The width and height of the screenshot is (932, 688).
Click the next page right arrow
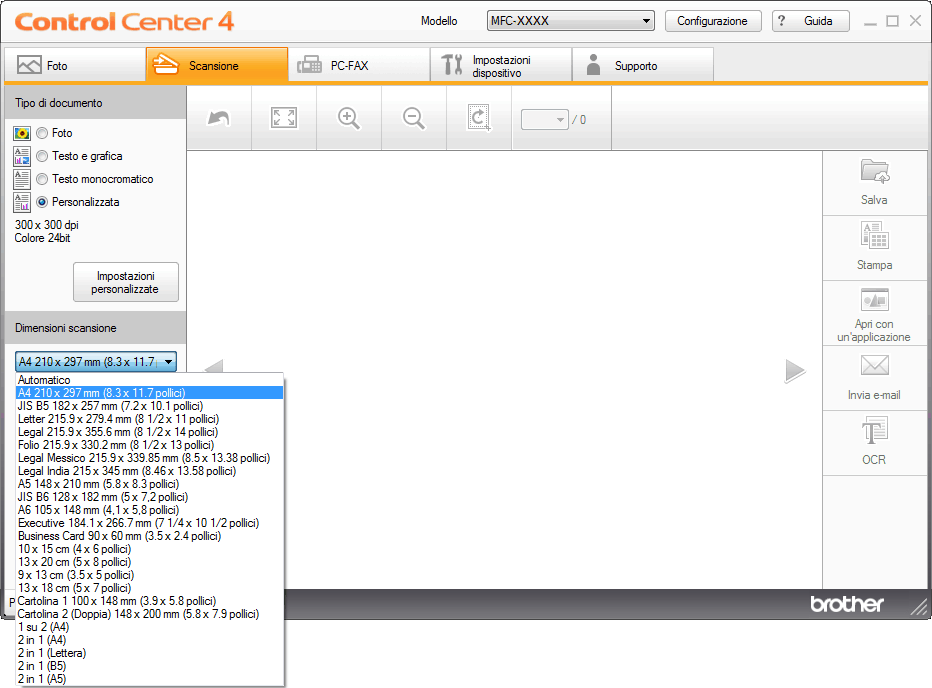tap(794, 371)
